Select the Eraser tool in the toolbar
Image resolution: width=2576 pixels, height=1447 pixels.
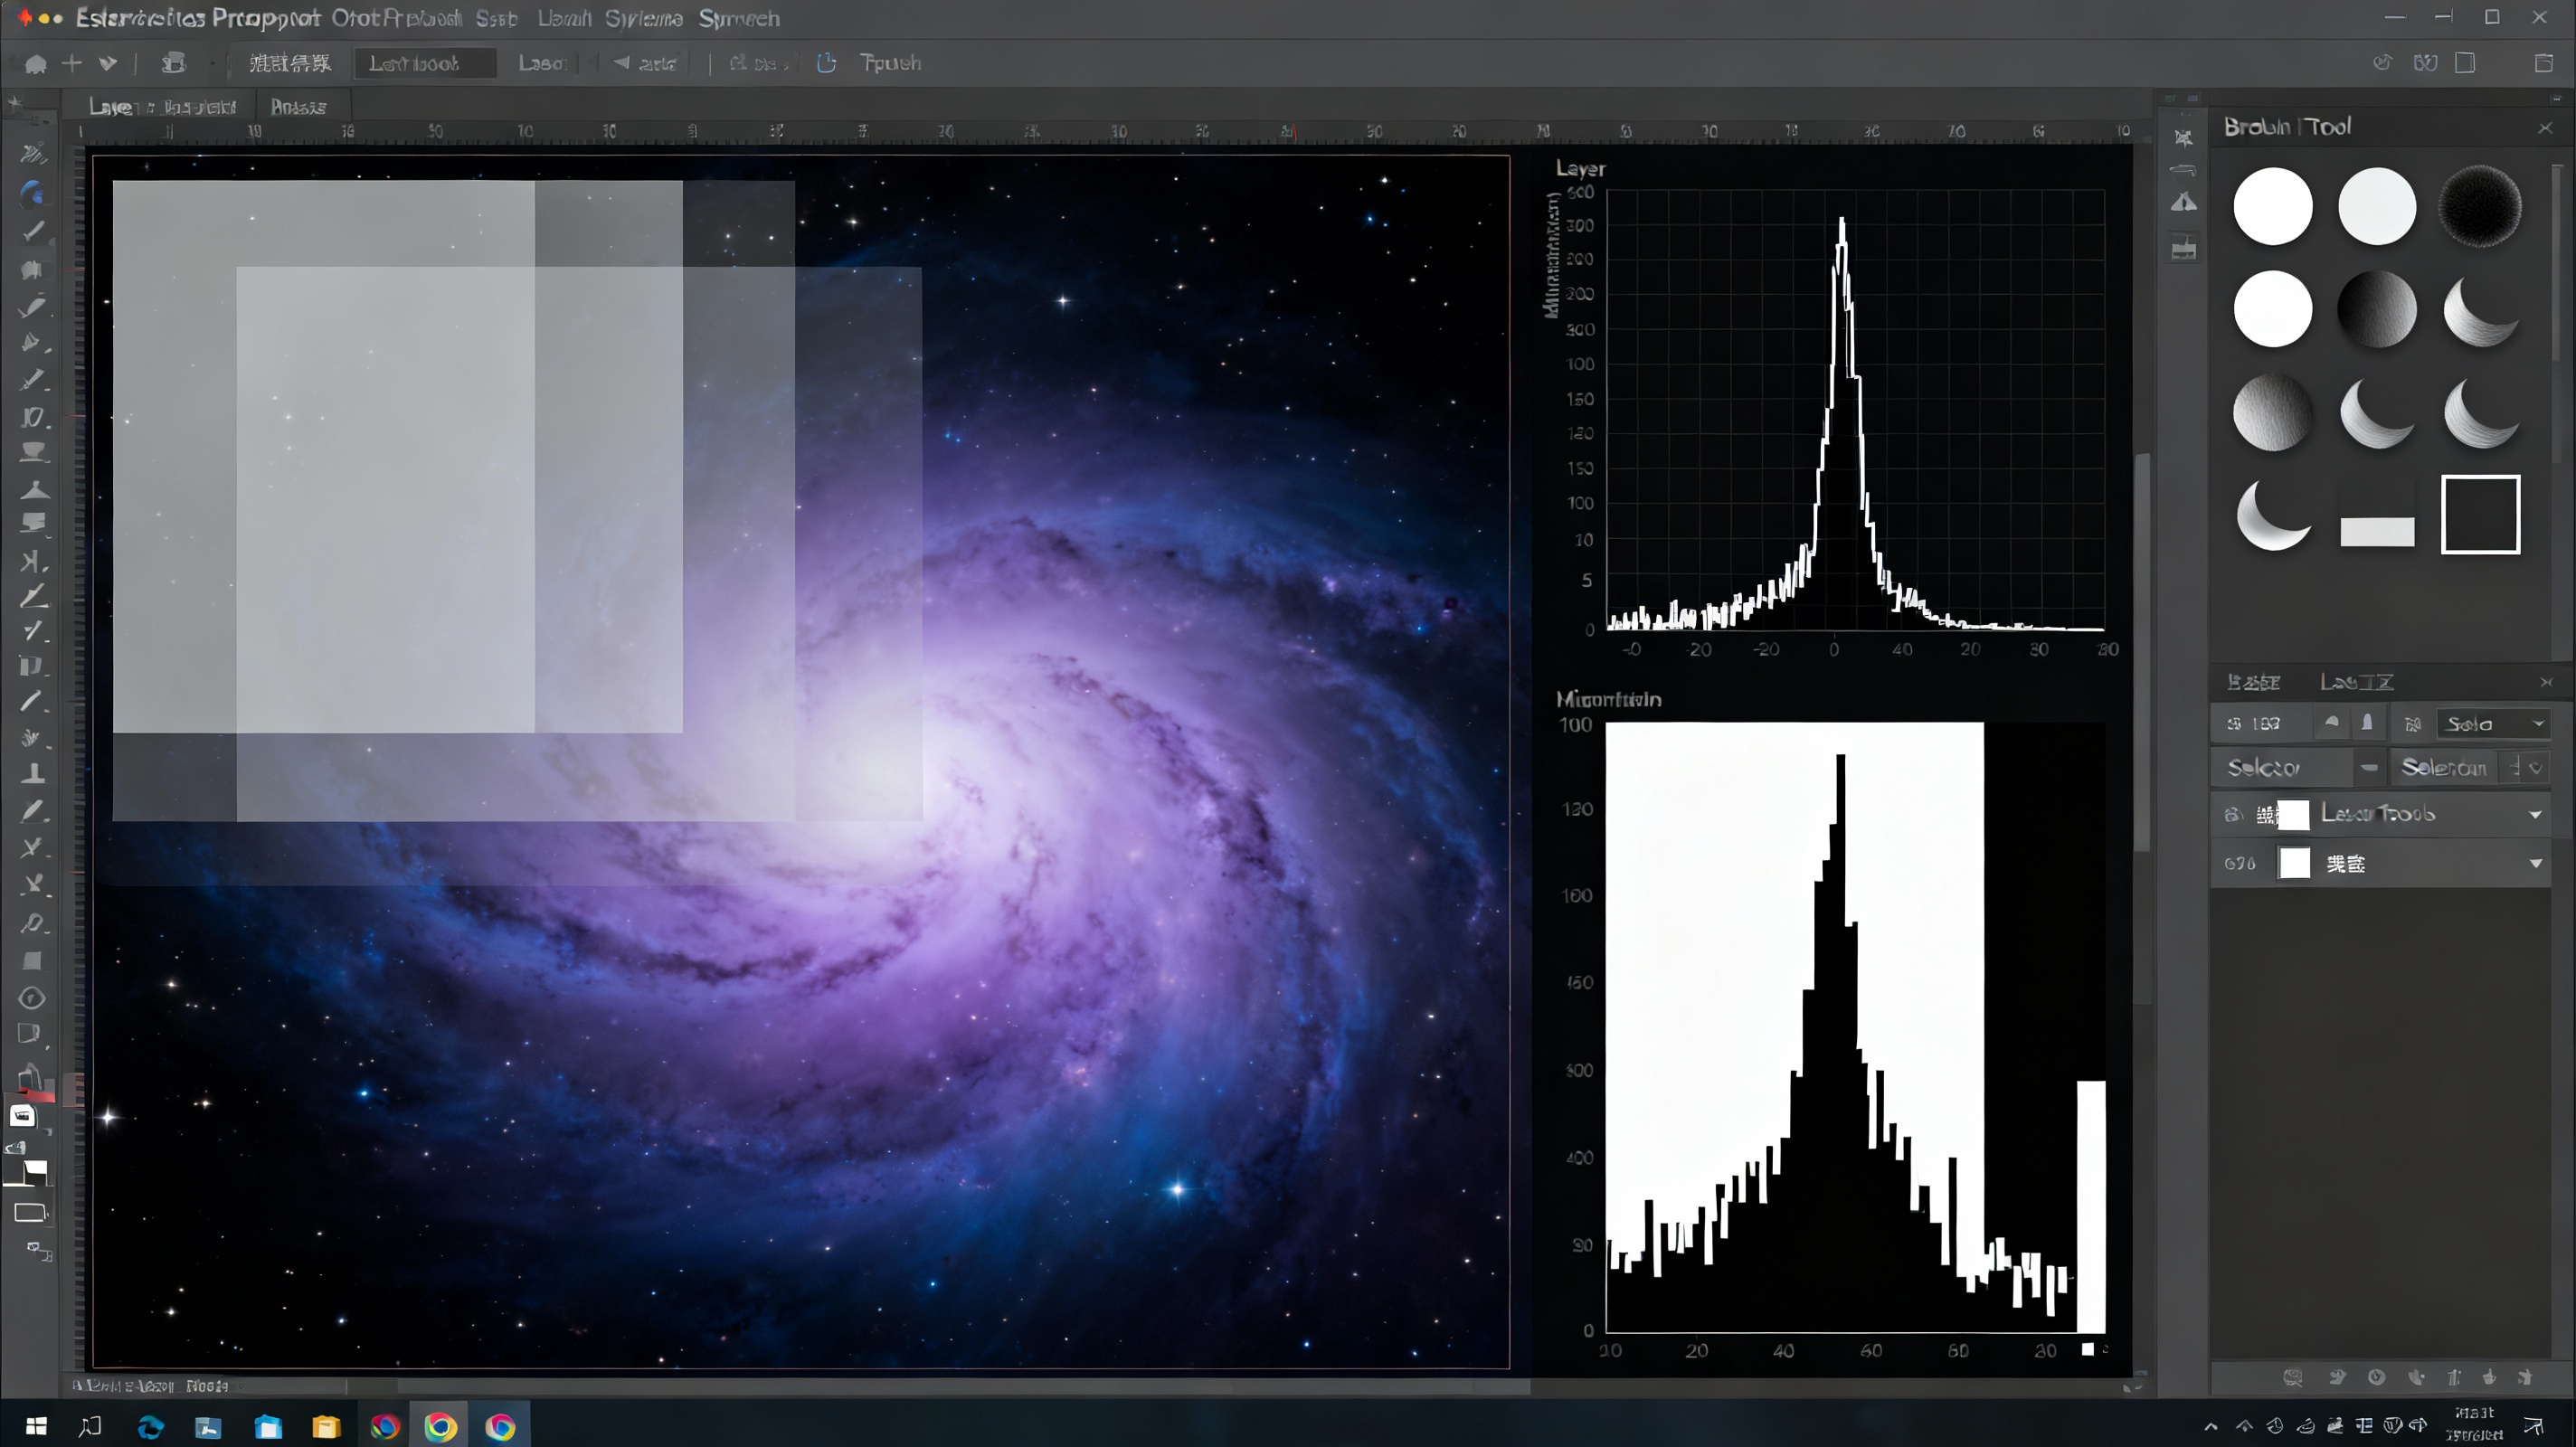pyautogui.click(x=33, y=522)
